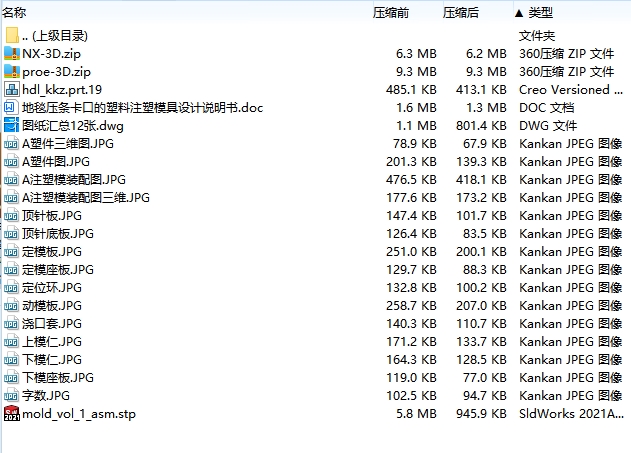Click the JPG icon of 上模仁.JPG
Viewport: 631px width, 453px height.
pyautogui.click(x=11, y=342)
